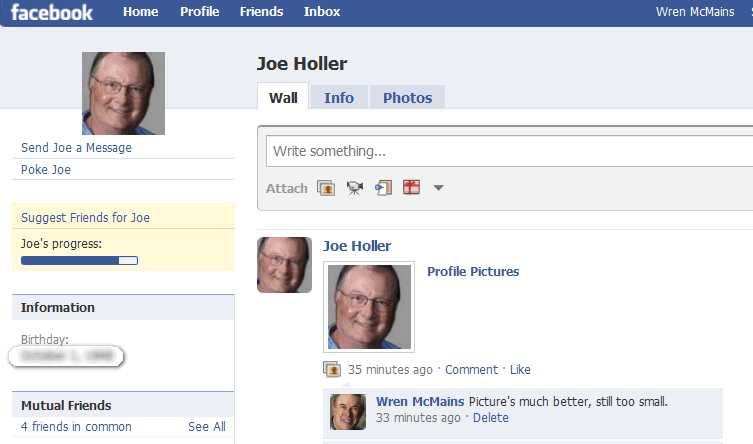Open Inbox in the top navigation
Image resolution: width=753 pixels, height=444 pixels.
322,12
